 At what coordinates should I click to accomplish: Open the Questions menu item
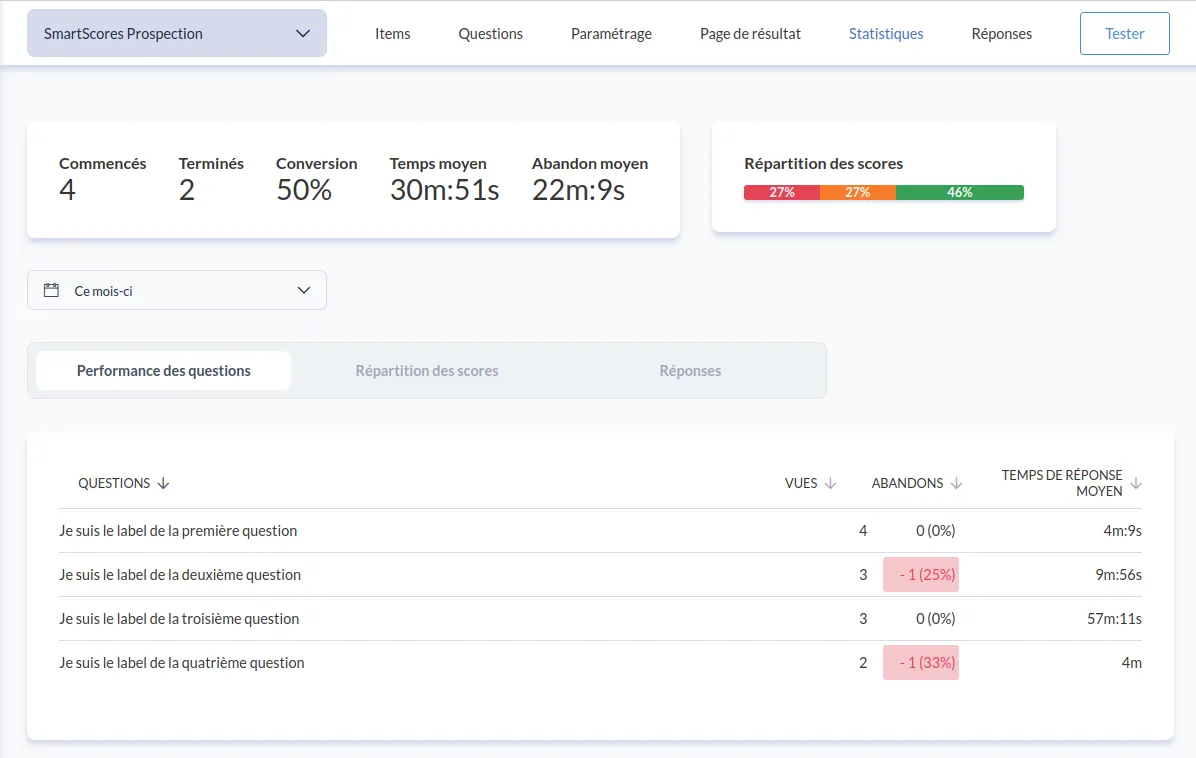tap(491, 33)
